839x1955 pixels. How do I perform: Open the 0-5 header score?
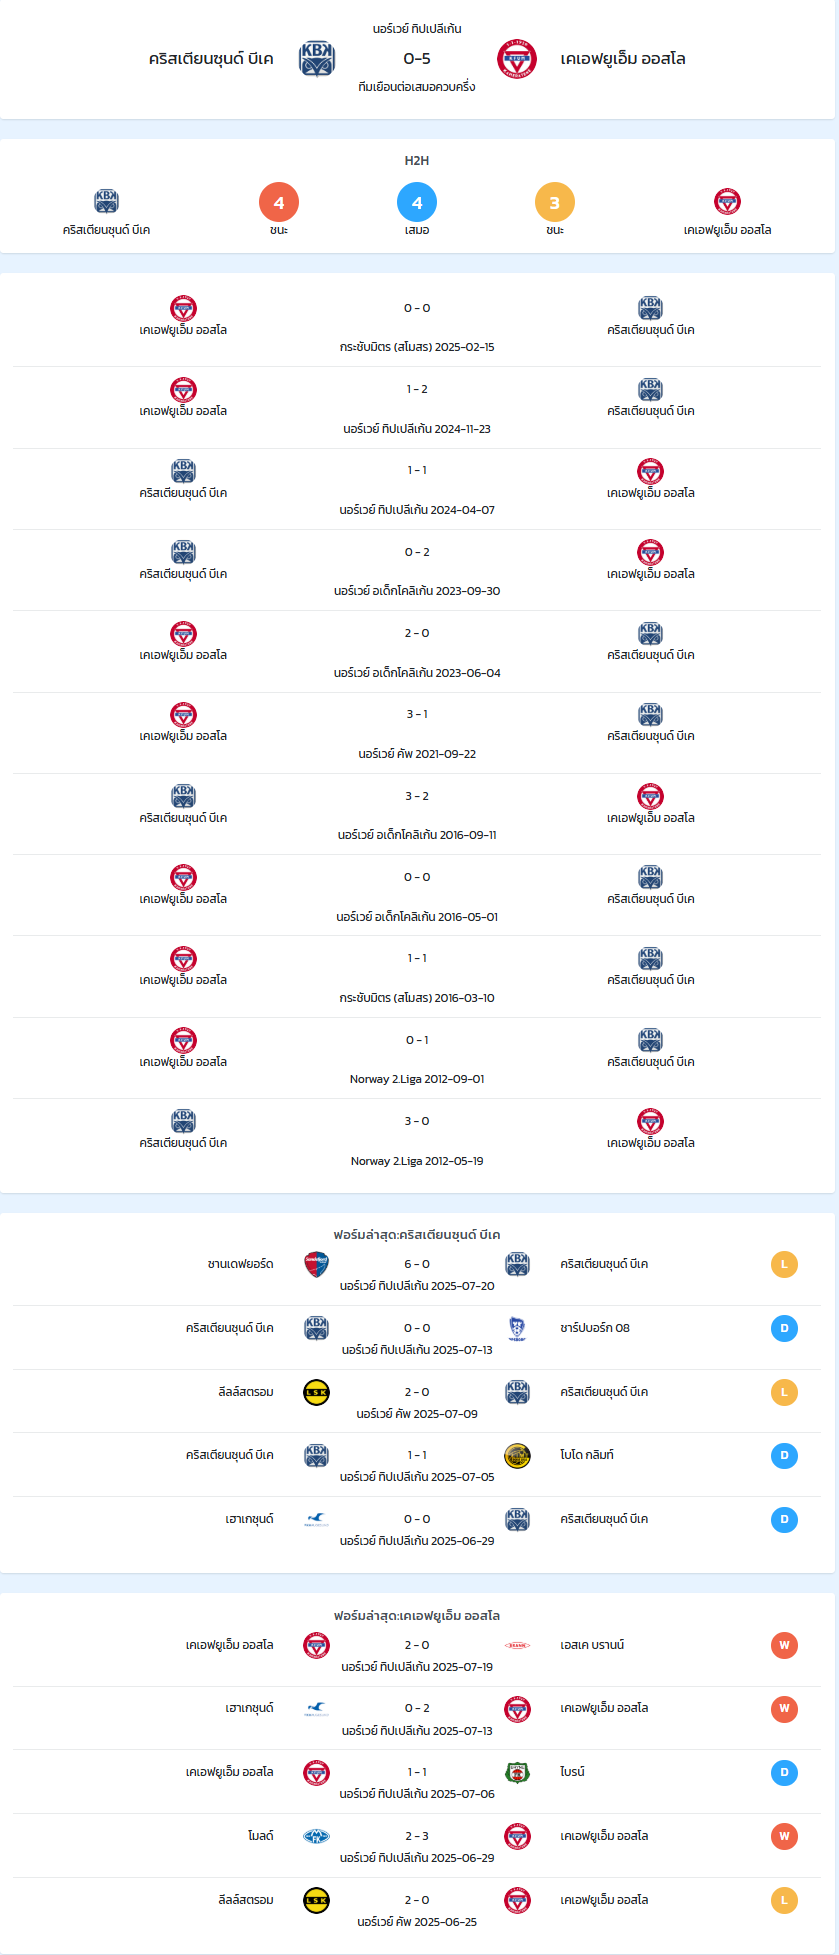click(x=417, y=59)
